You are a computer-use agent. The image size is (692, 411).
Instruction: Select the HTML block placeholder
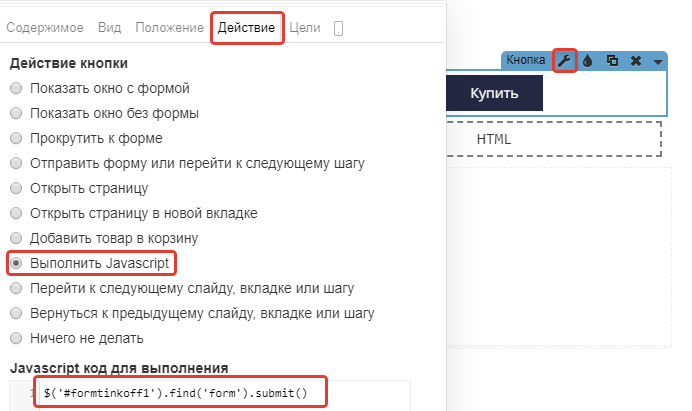(x=554, y=139)
